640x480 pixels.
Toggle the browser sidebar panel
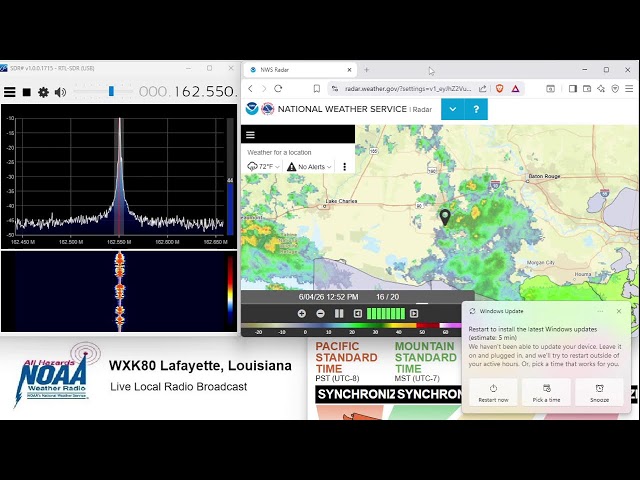(573, 89)
